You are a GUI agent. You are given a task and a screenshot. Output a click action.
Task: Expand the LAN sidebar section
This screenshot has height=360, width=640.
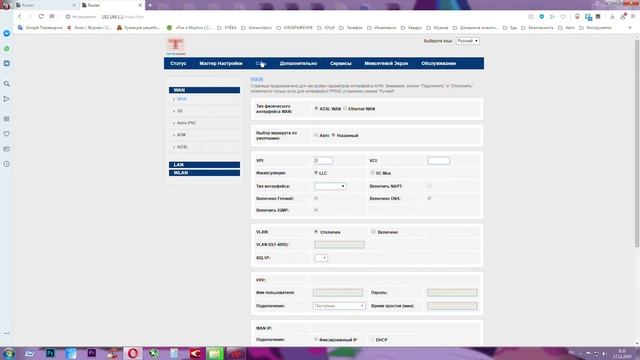point(204,165)
